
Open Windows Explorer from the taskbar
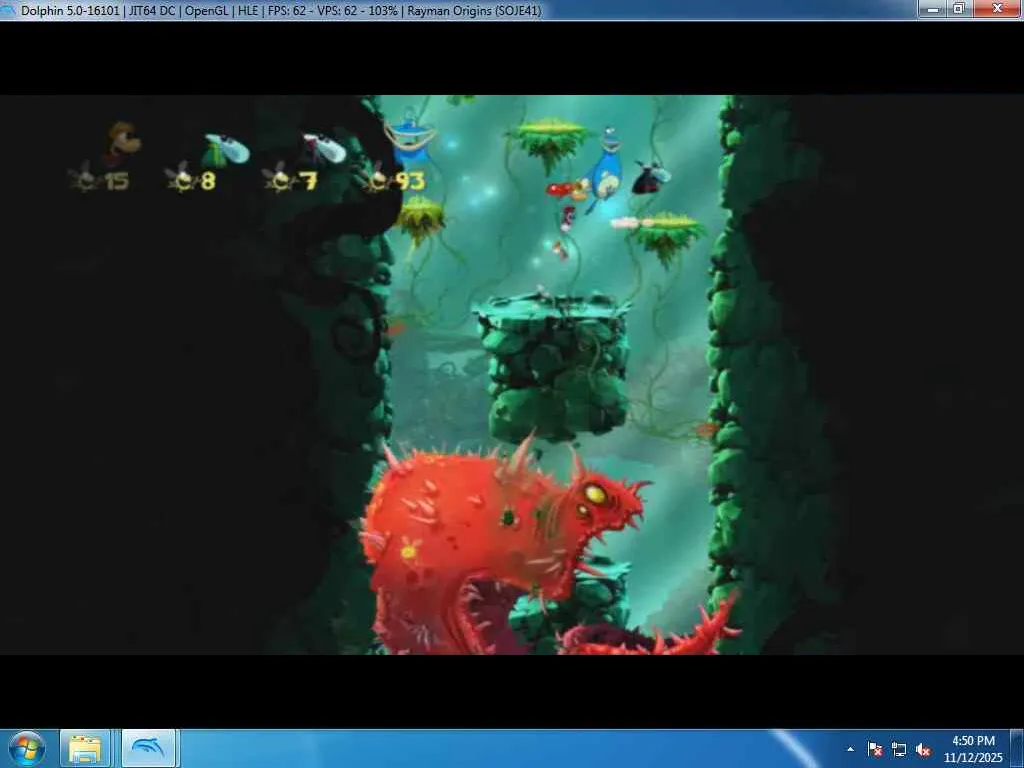85,749
